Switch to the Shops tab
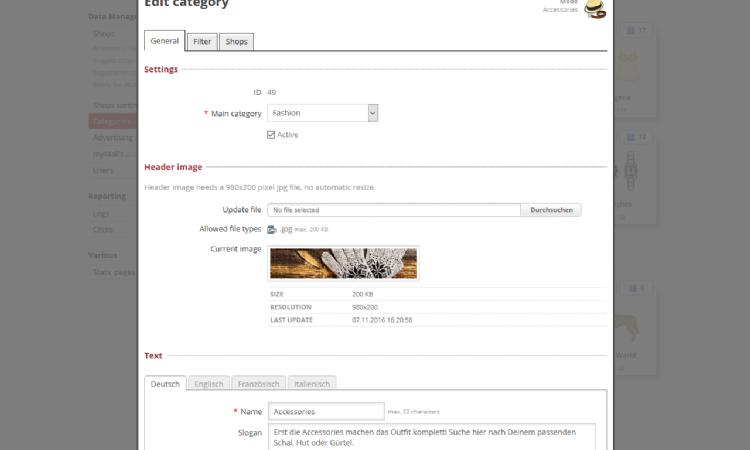The width and height of the screenshot is (750, 450). [x=236, y=41]
